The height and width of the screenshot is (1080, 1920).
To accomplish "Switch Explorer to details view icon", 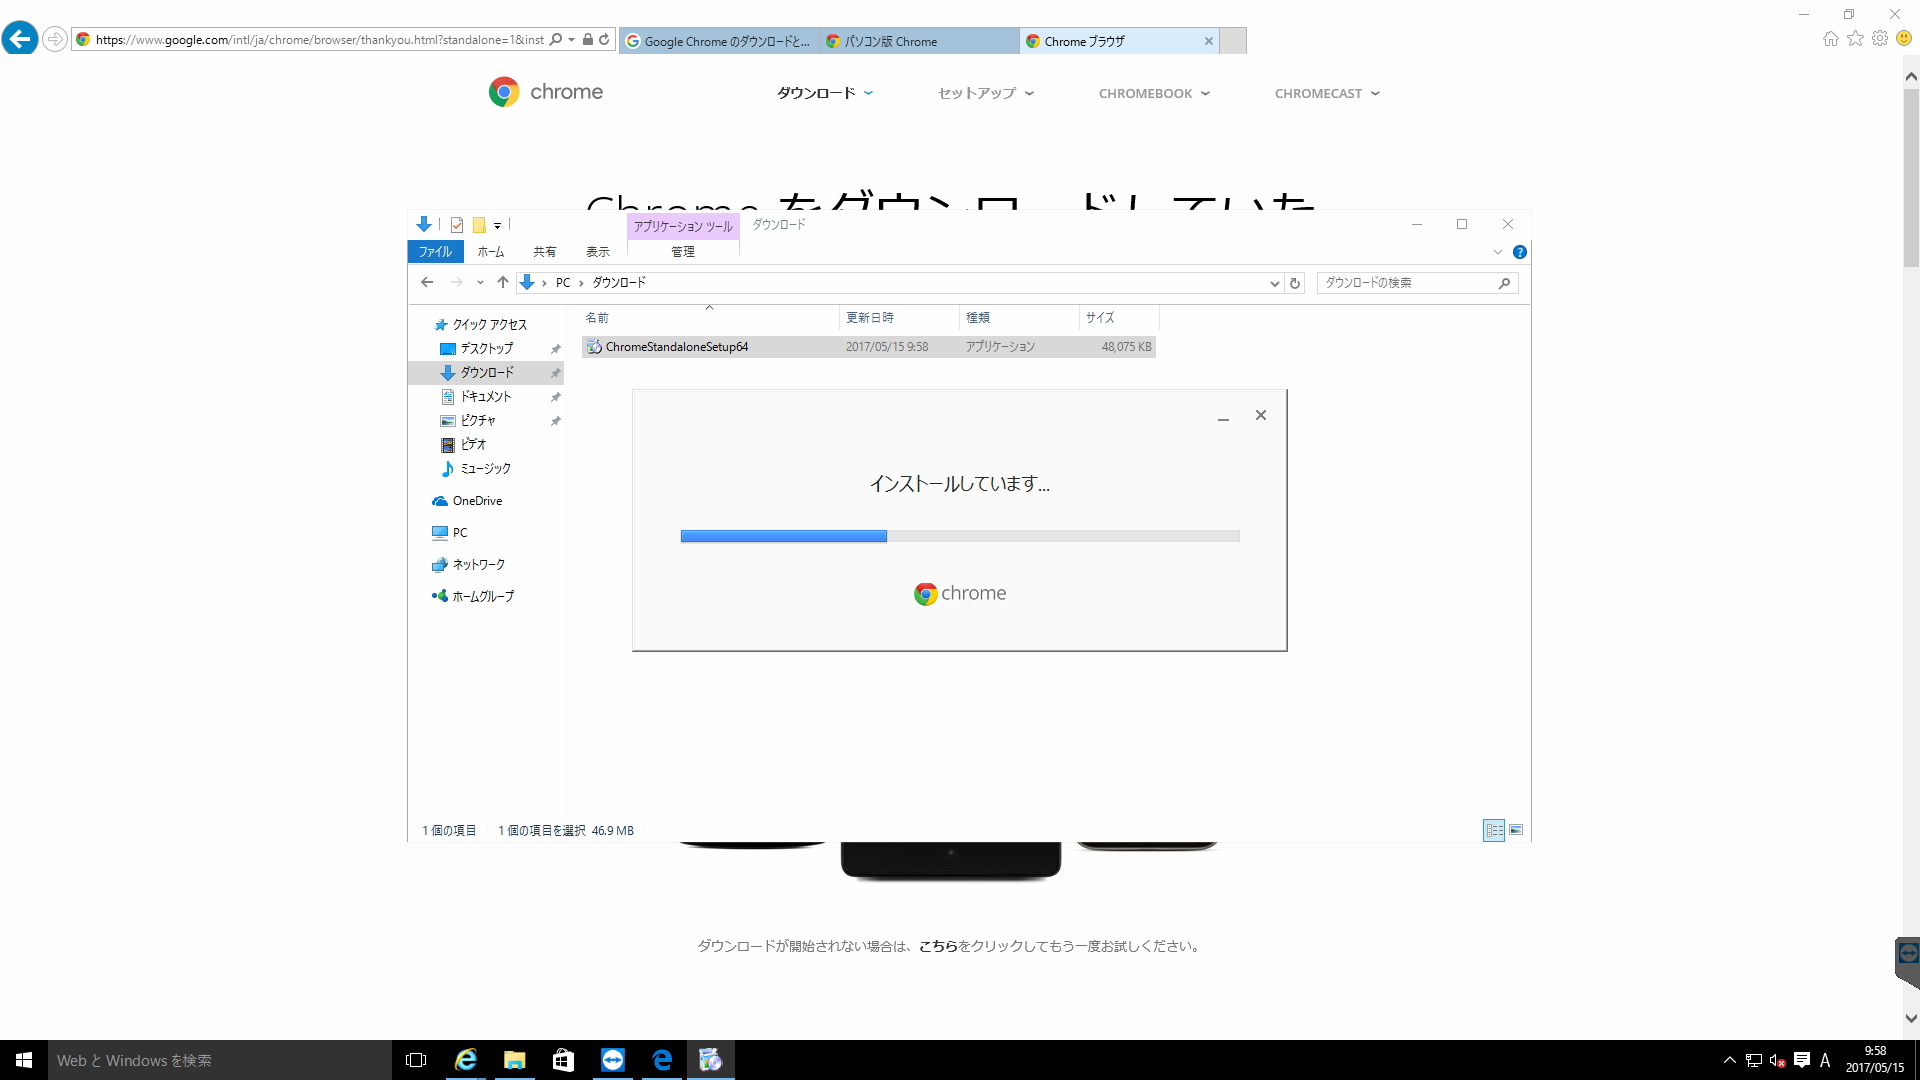I will [x=1494, y=830].
